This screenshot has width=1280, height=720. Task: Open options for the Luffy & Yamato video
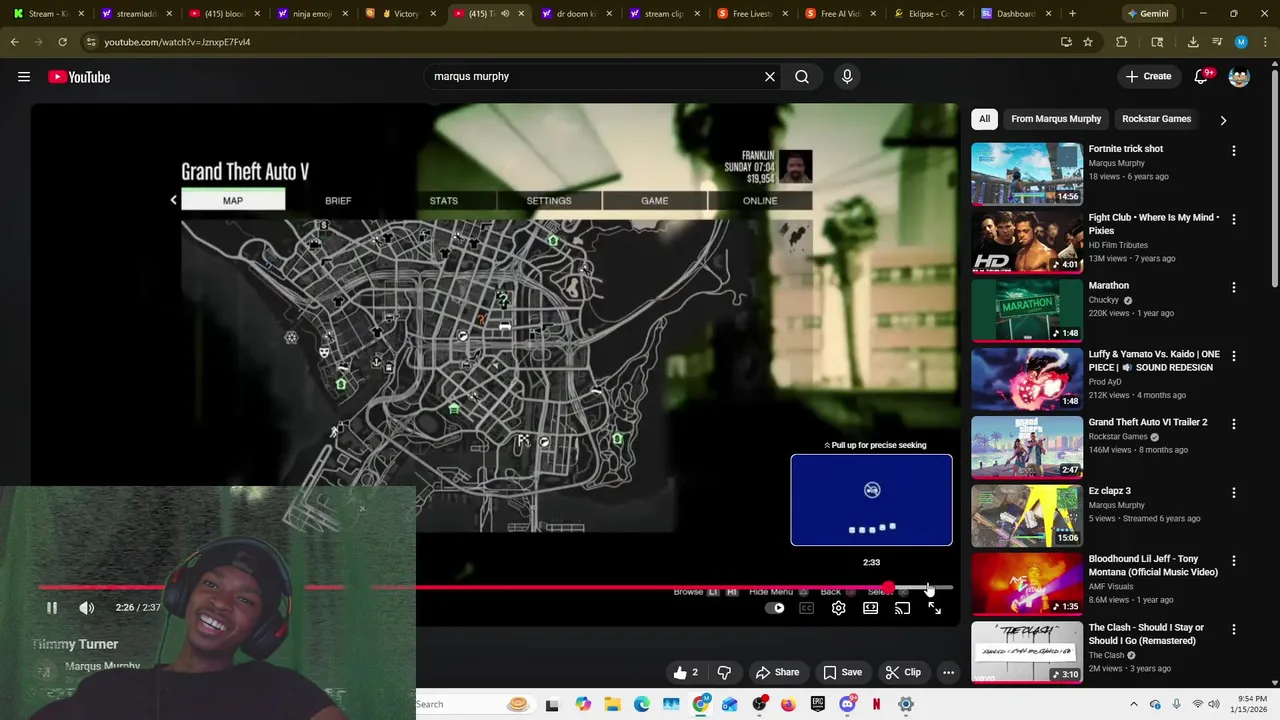(1233, 356)
